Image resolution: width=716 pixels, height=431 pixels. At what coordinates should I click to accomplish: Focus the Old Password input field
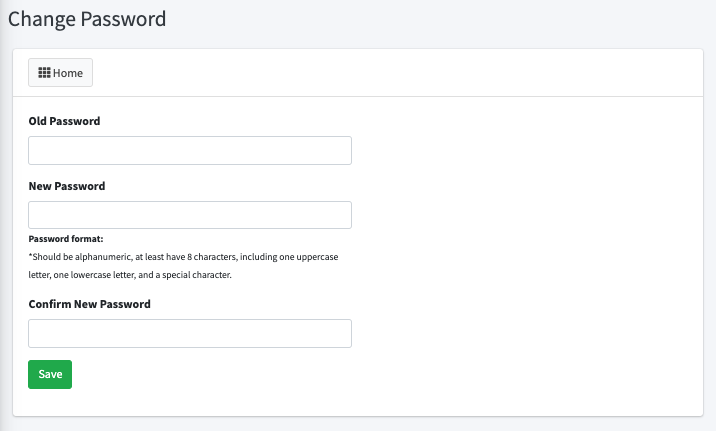[190, 150]
